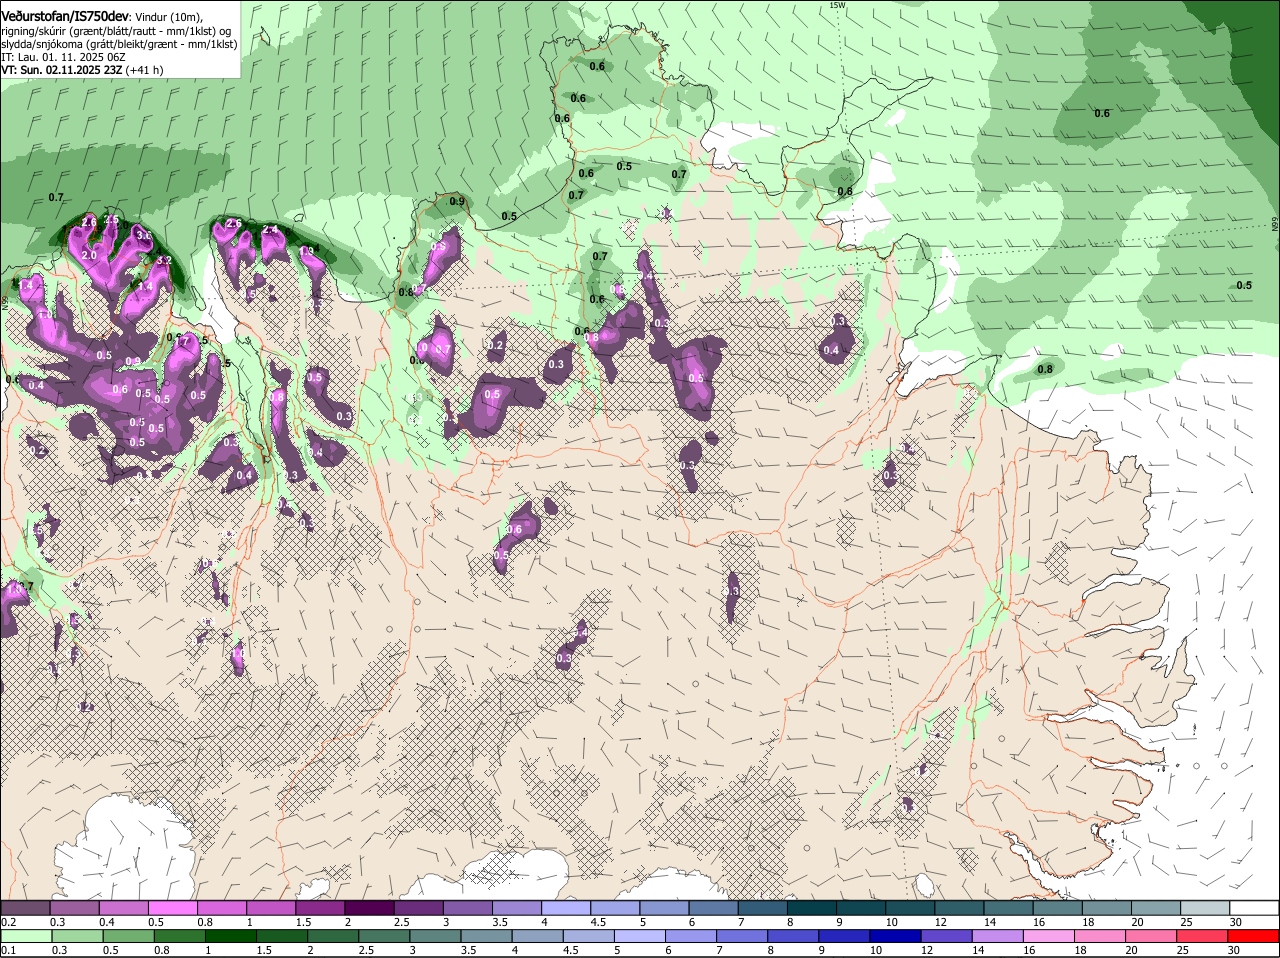Screen dimensions: 1280x958
Task: Select snow legend swatch between 0.3 and 0.4
Action: (73, 908)
